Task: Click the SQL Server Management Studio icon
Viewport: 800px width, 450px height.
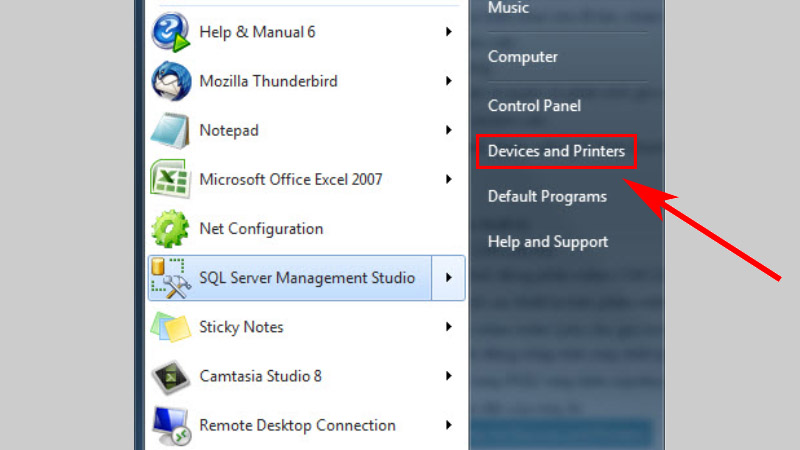Action: (x=170, y=277)
